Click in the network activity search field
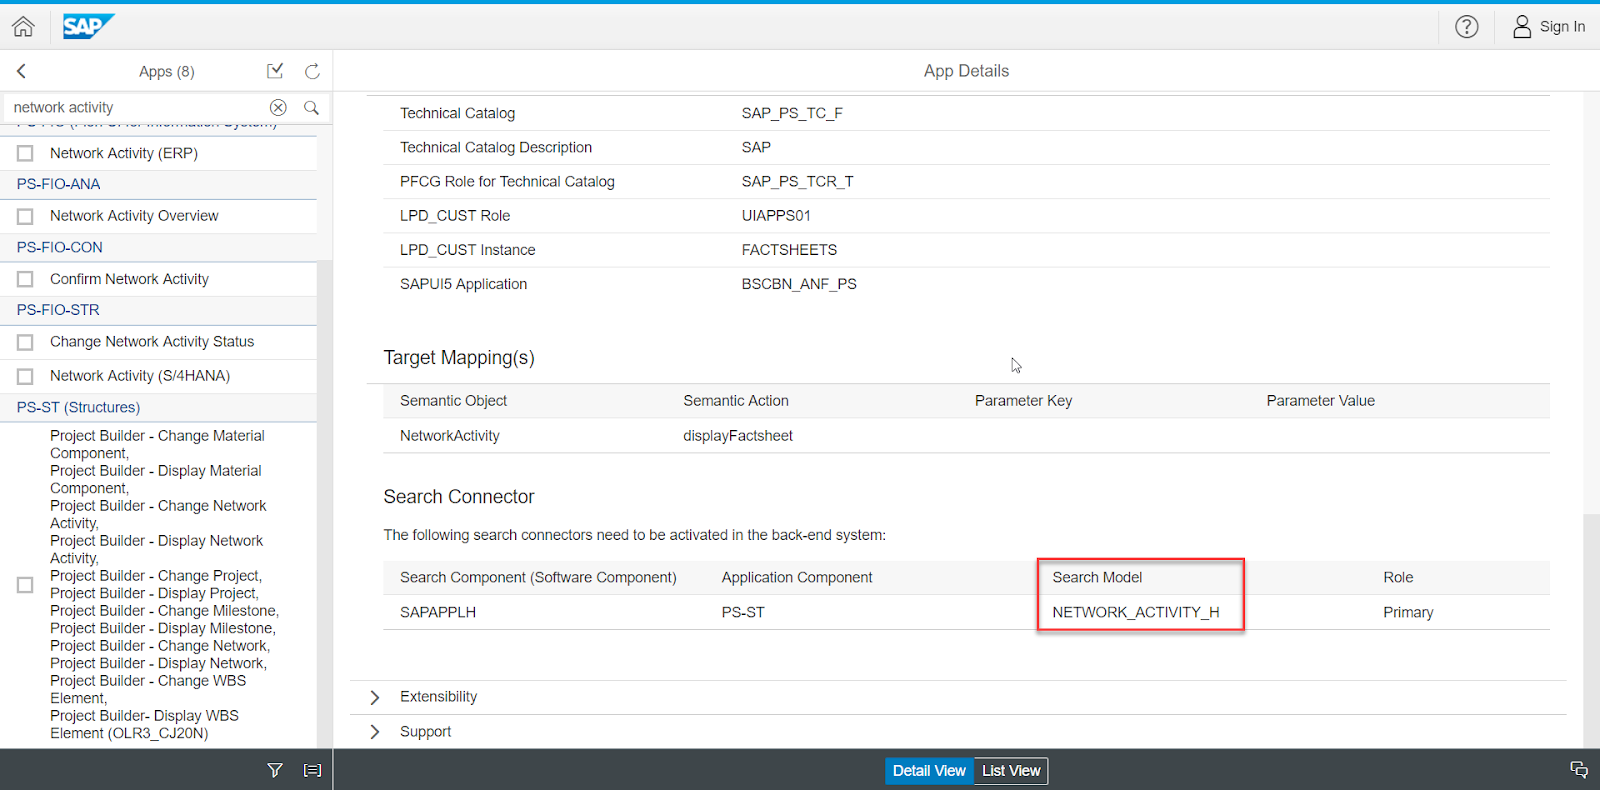Image resolution: width=1600 pixels, height=790 pixels. click(135, 107)
